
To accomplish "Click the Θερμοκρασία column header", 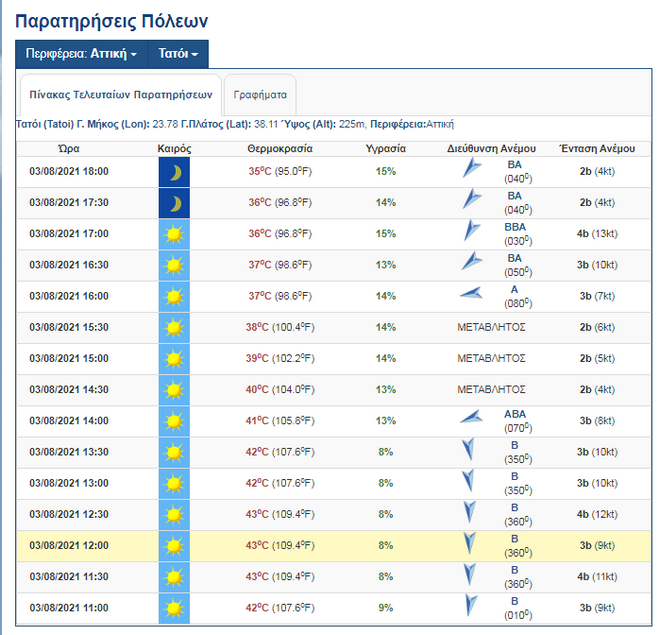I will point(280,148).
